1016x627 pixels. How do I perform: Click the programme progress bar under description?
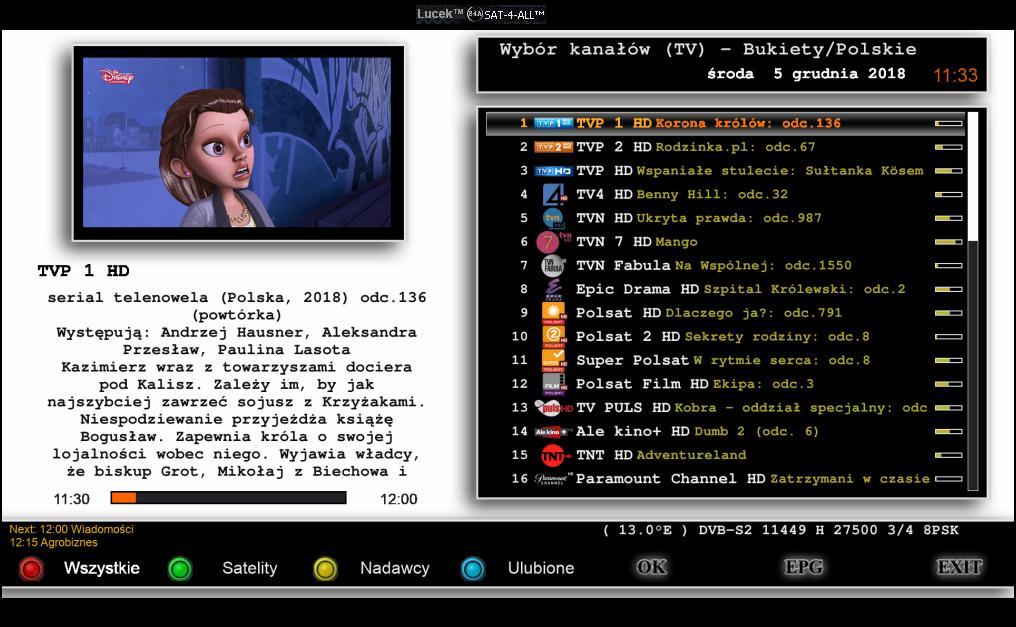(x=228, y=498)
